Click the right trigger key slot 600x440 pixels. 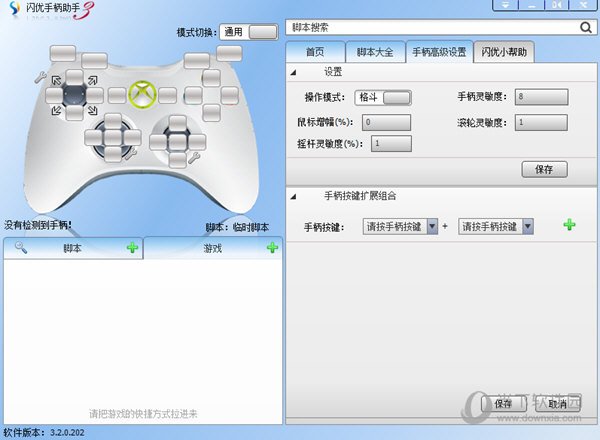[x=229, y=54]
